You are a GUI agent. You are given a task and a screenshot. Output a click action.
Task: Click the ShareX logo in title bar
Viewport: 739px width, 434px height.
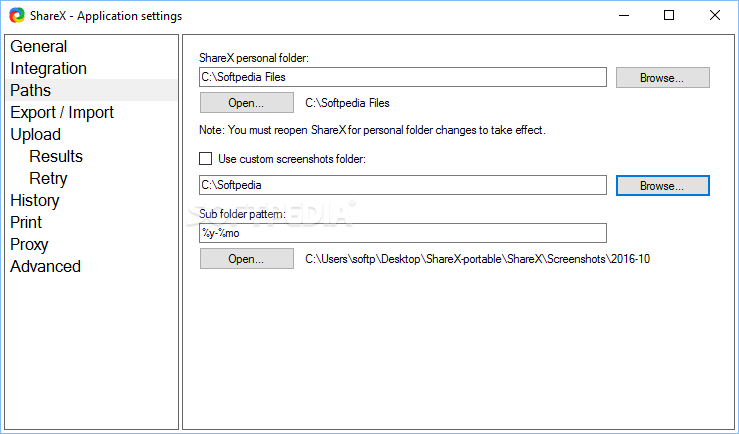click(16, 15)
